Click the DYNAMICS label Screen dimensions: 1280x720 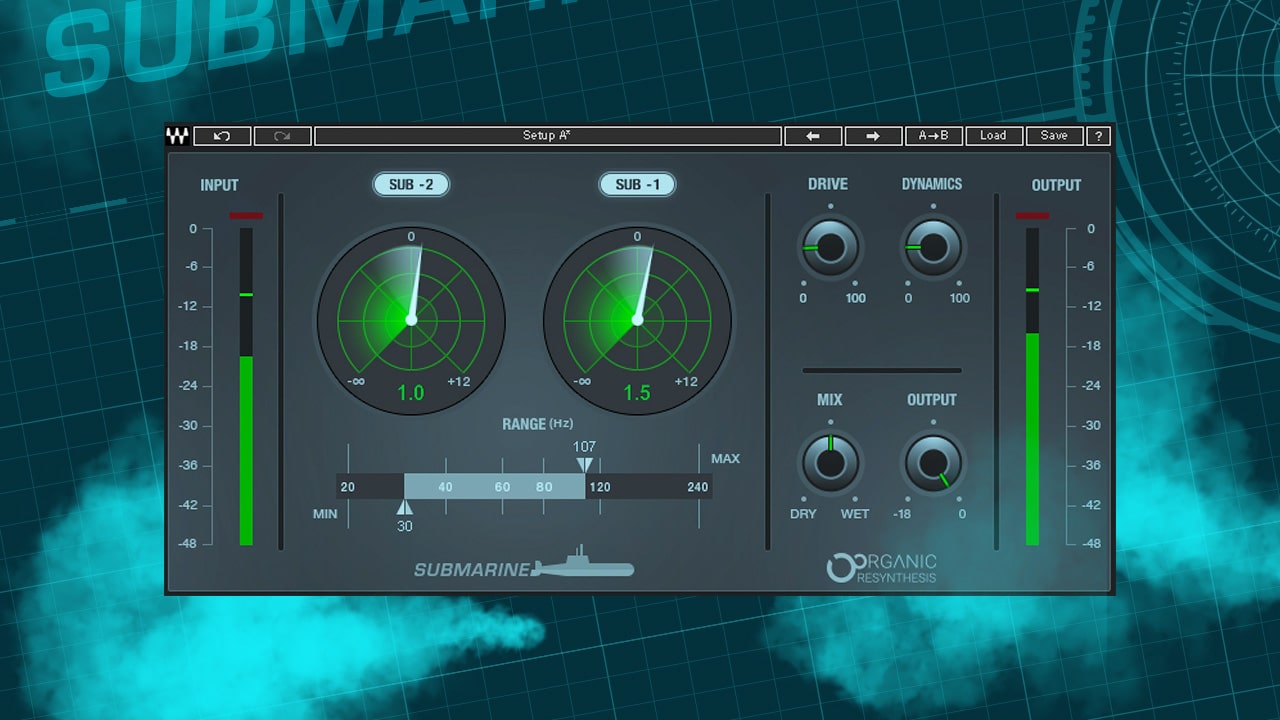(932, 184)
